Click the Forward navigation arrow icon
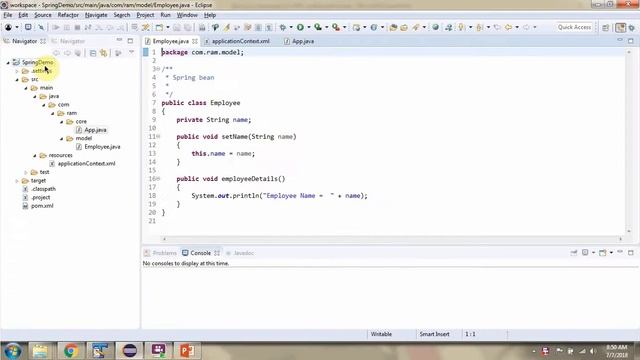640x360 pixels. coord(527,27)
